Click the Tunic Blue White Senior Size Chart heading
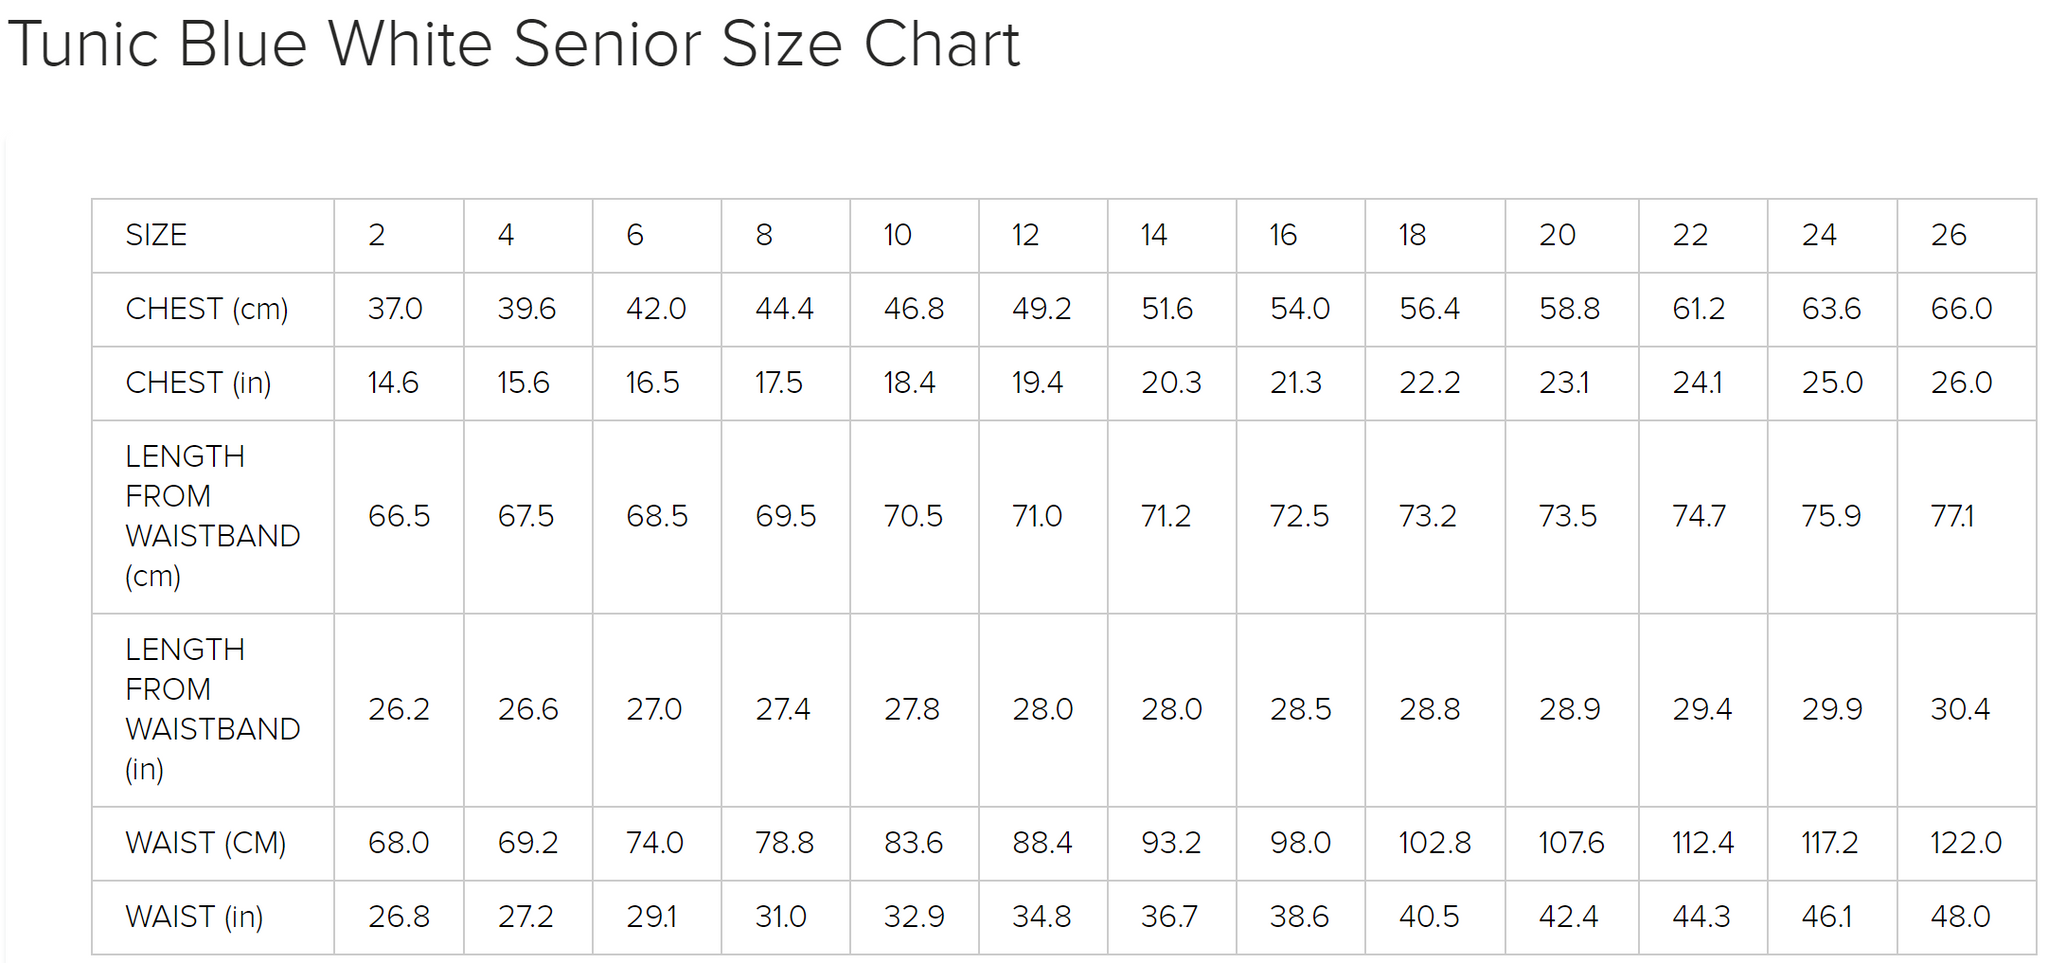 point(513,45)
